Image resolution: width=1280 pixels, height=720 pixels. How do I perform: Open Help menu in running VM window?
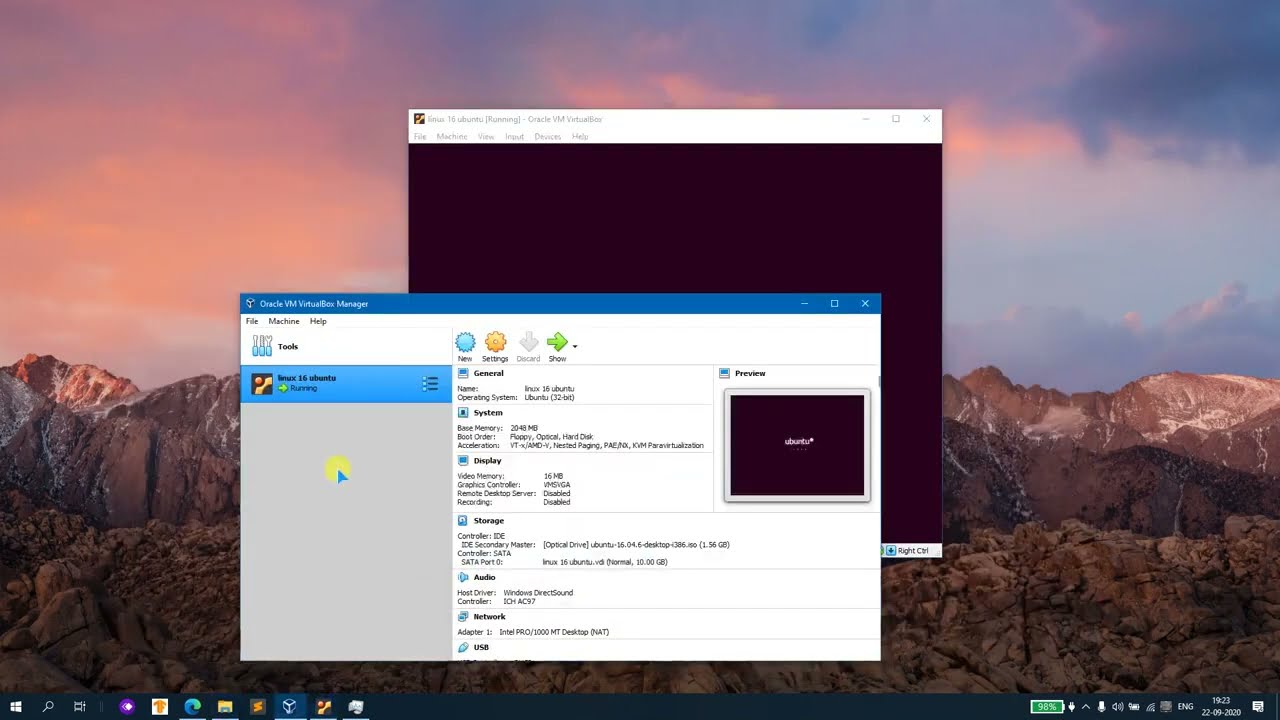point(580,136)
